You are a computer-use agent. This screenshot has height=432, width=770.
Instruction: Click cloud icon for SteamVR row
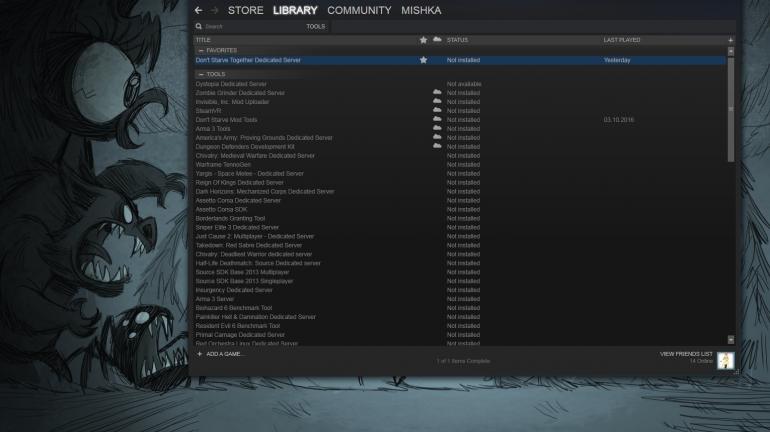click(437, 110)
